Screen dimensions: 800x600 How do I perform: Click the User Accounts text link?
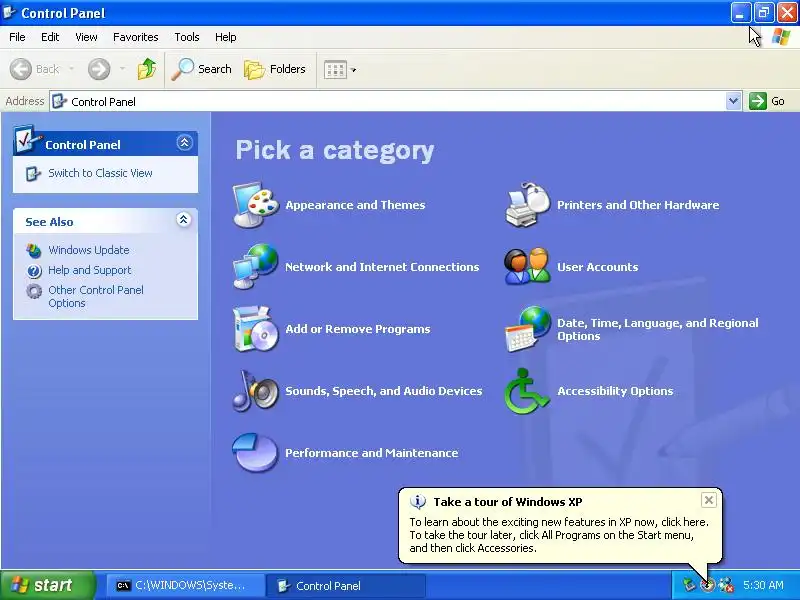[597, 267]
